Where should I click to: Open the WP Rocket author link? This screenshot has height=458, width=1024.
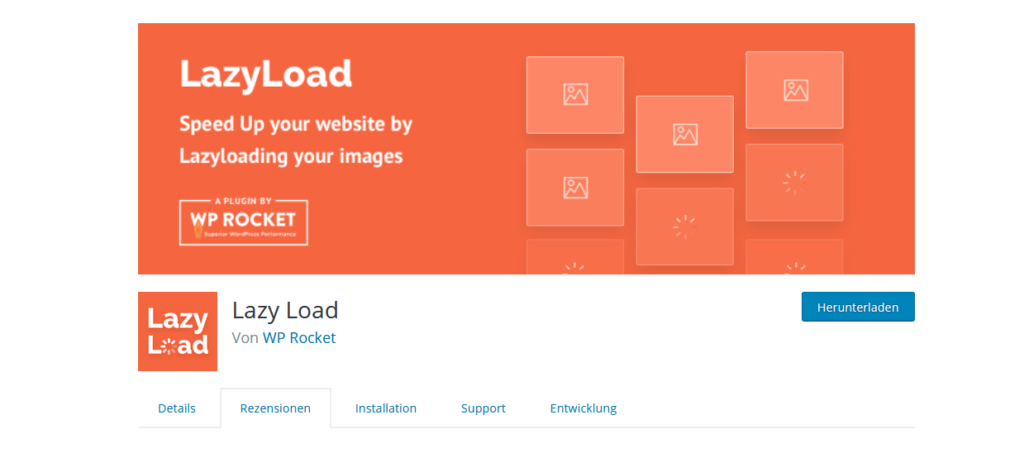tap(299, 338)
